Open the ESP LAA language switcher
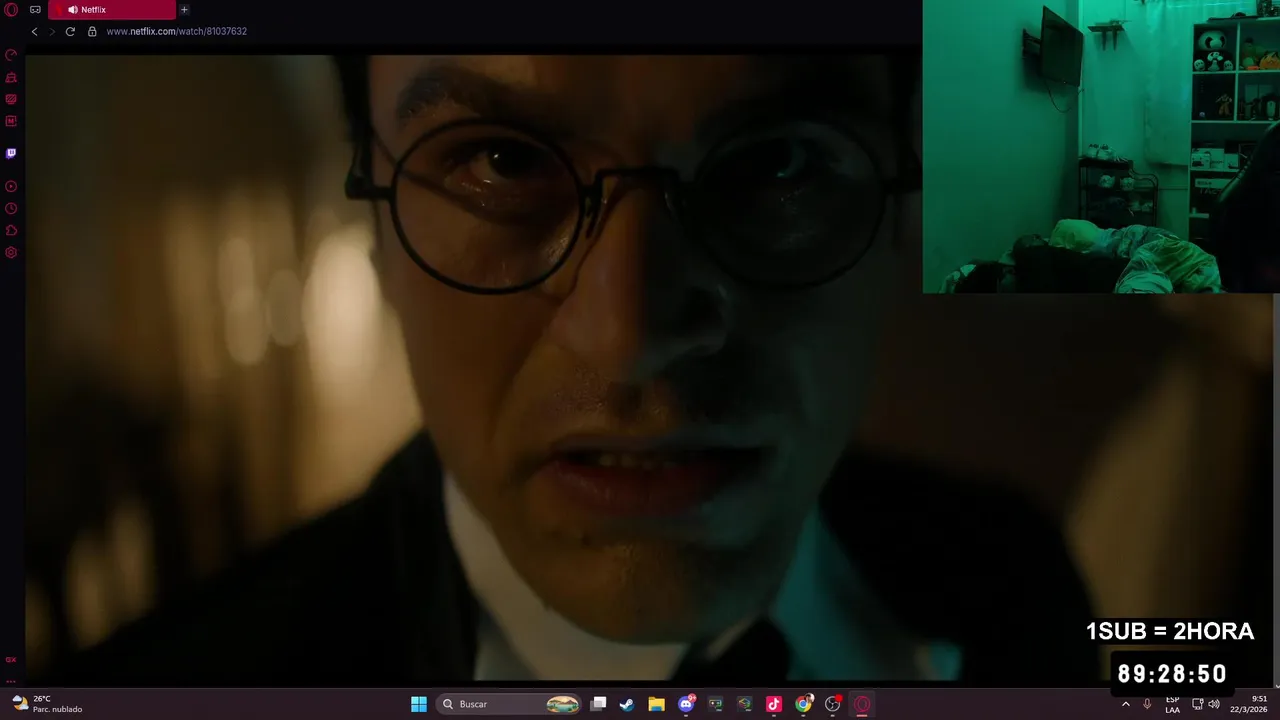 coord(1173,704)
